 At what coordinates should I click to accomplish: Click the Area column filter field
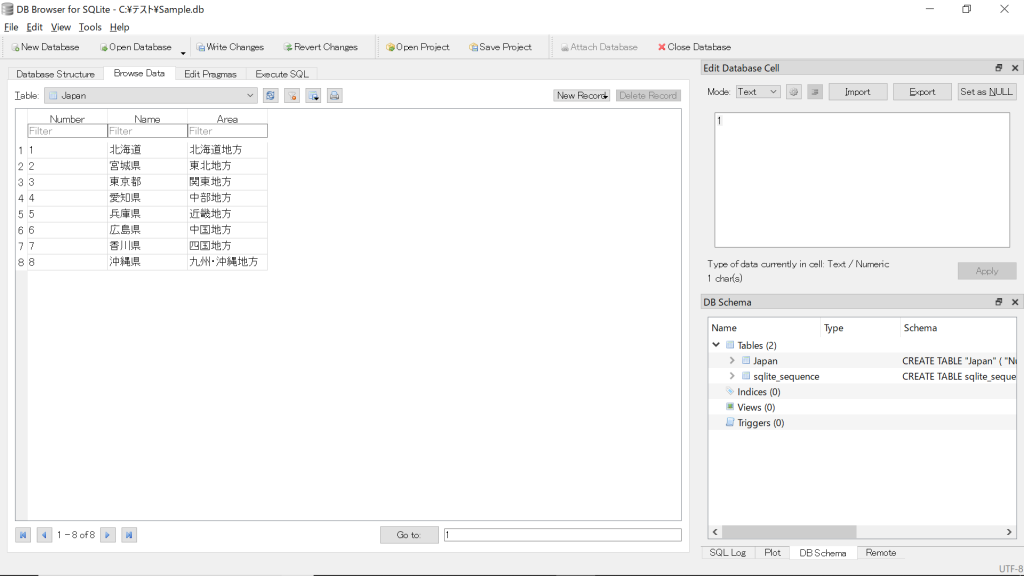(227, 131)
